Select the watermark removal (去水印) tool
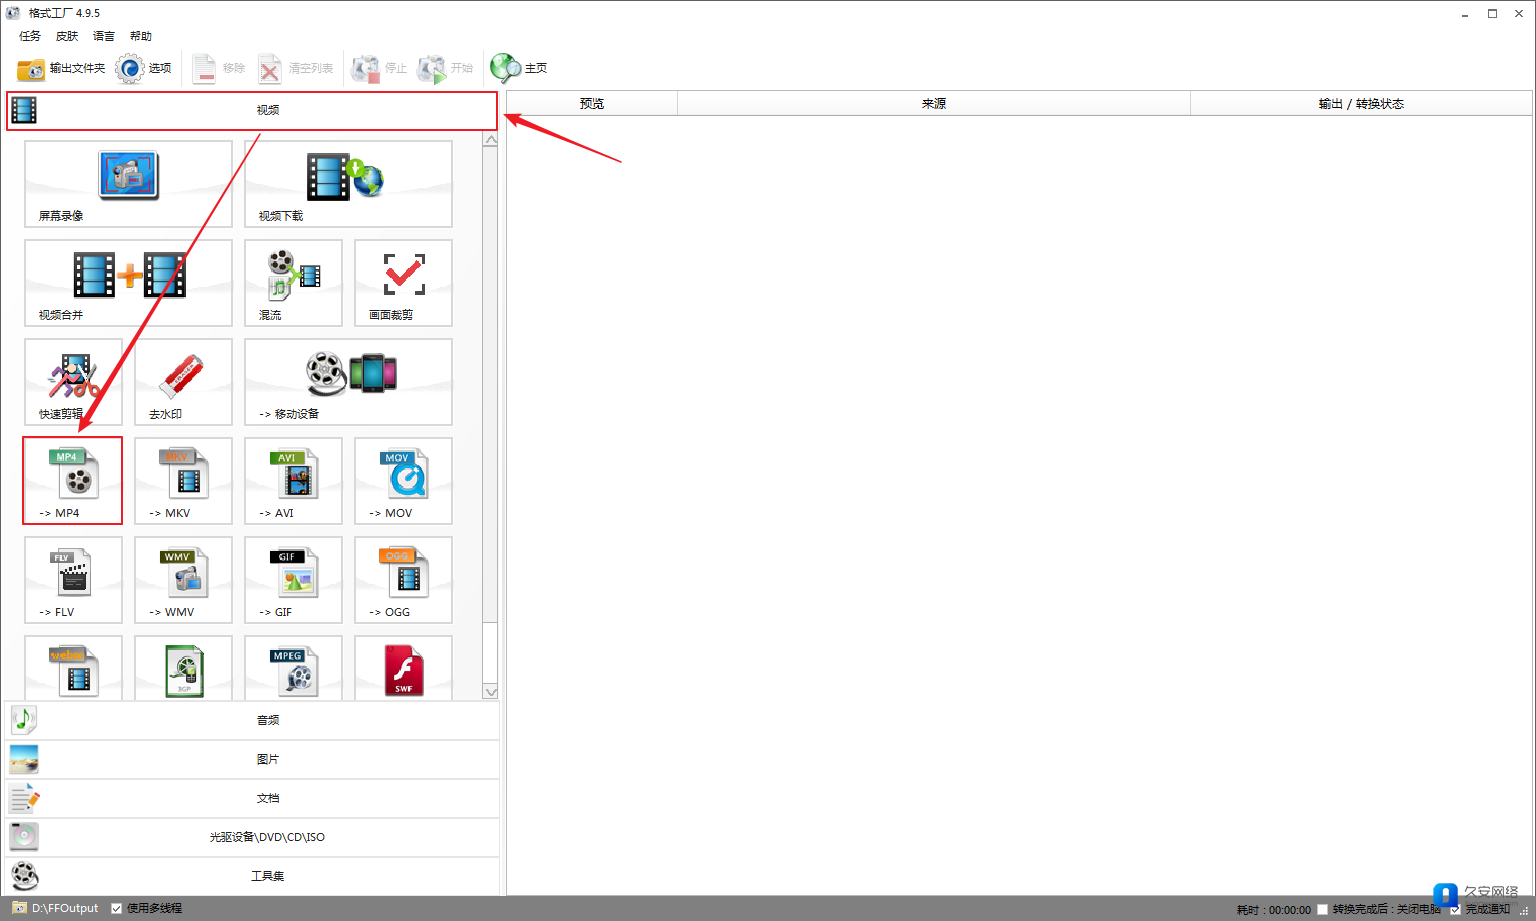Viewport: 1536px width, 921px height. click(x=183, y=381)
